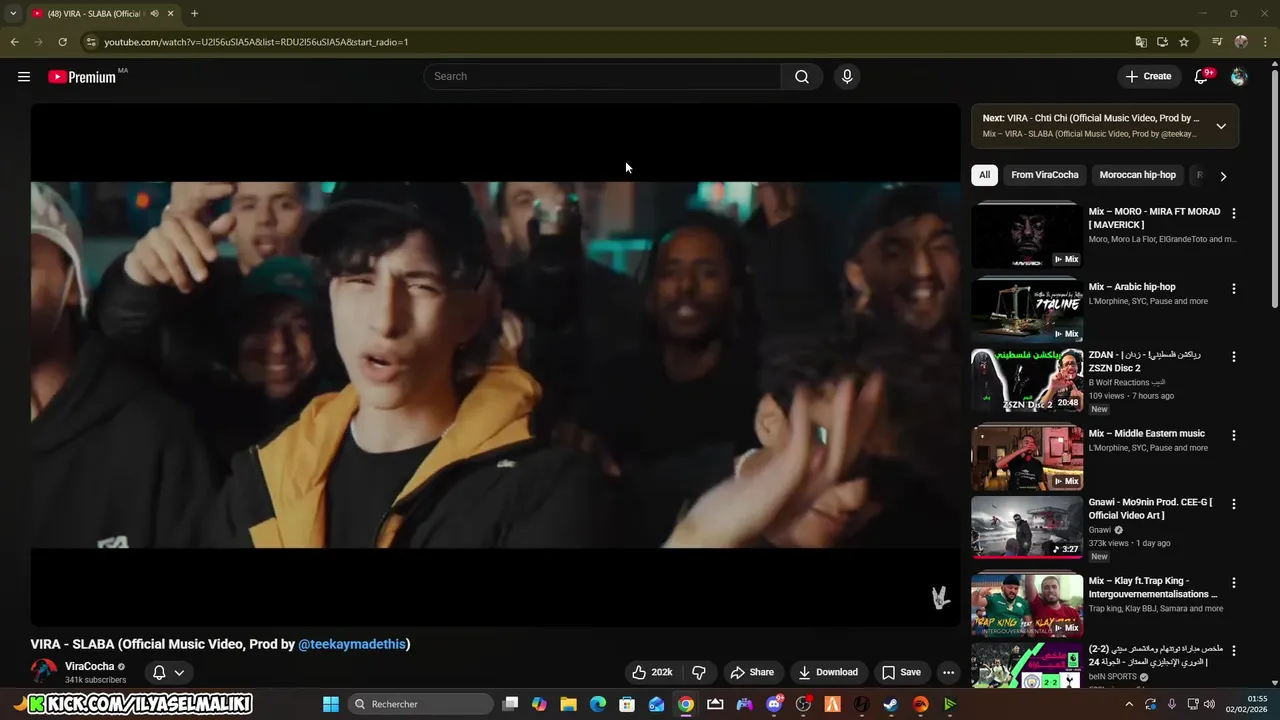The width and height of the screenshot is (1280, 720).
Task: Click the video player frame
Action: (x=495, y=365)
